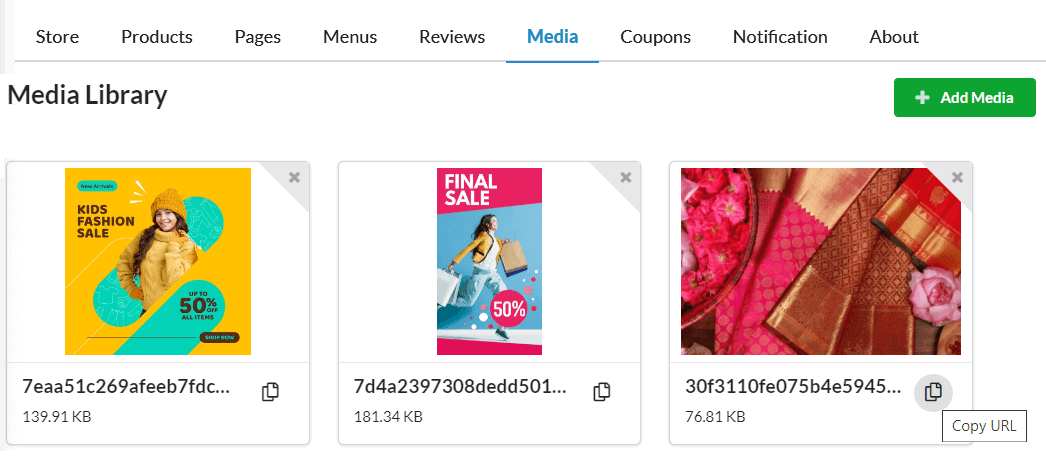Copy URL of the 7d4a2397308dedd501 image
The image size is (1046, 466).
[x=602, y=392]
